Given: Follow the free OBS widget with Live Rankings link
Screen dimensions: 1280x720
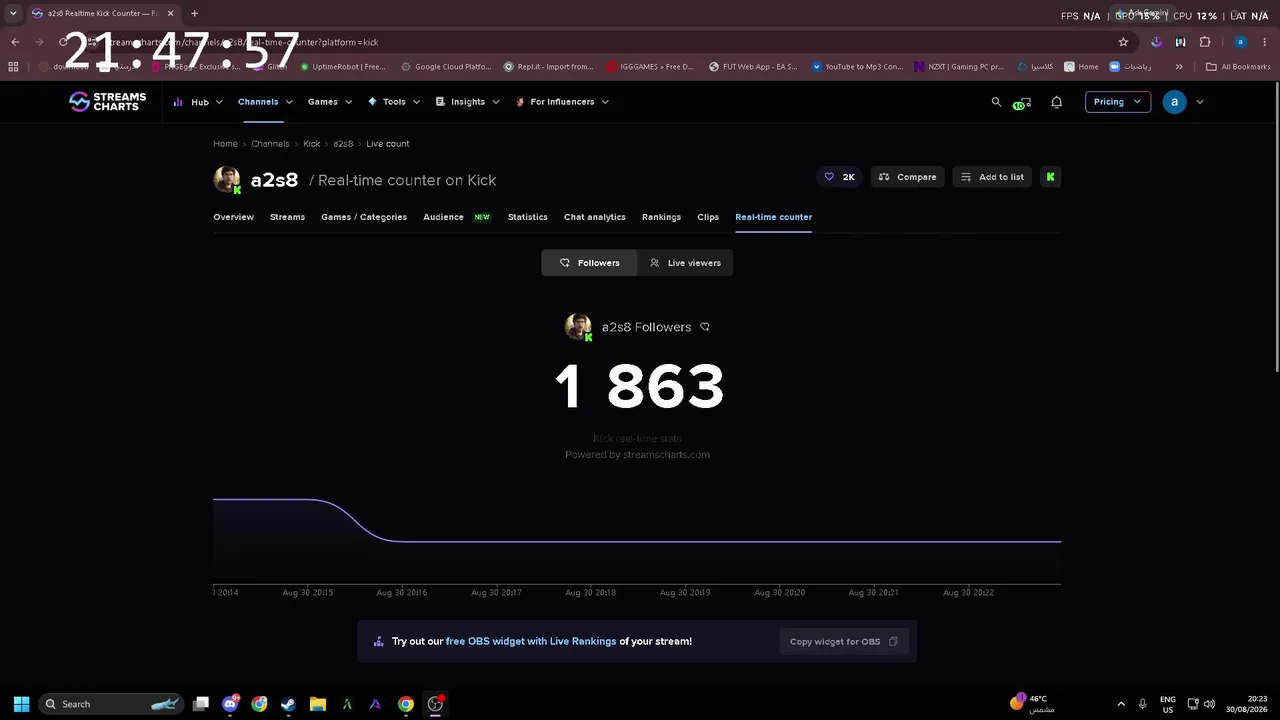Looking at the screenshot, I should tap(531, 642).
